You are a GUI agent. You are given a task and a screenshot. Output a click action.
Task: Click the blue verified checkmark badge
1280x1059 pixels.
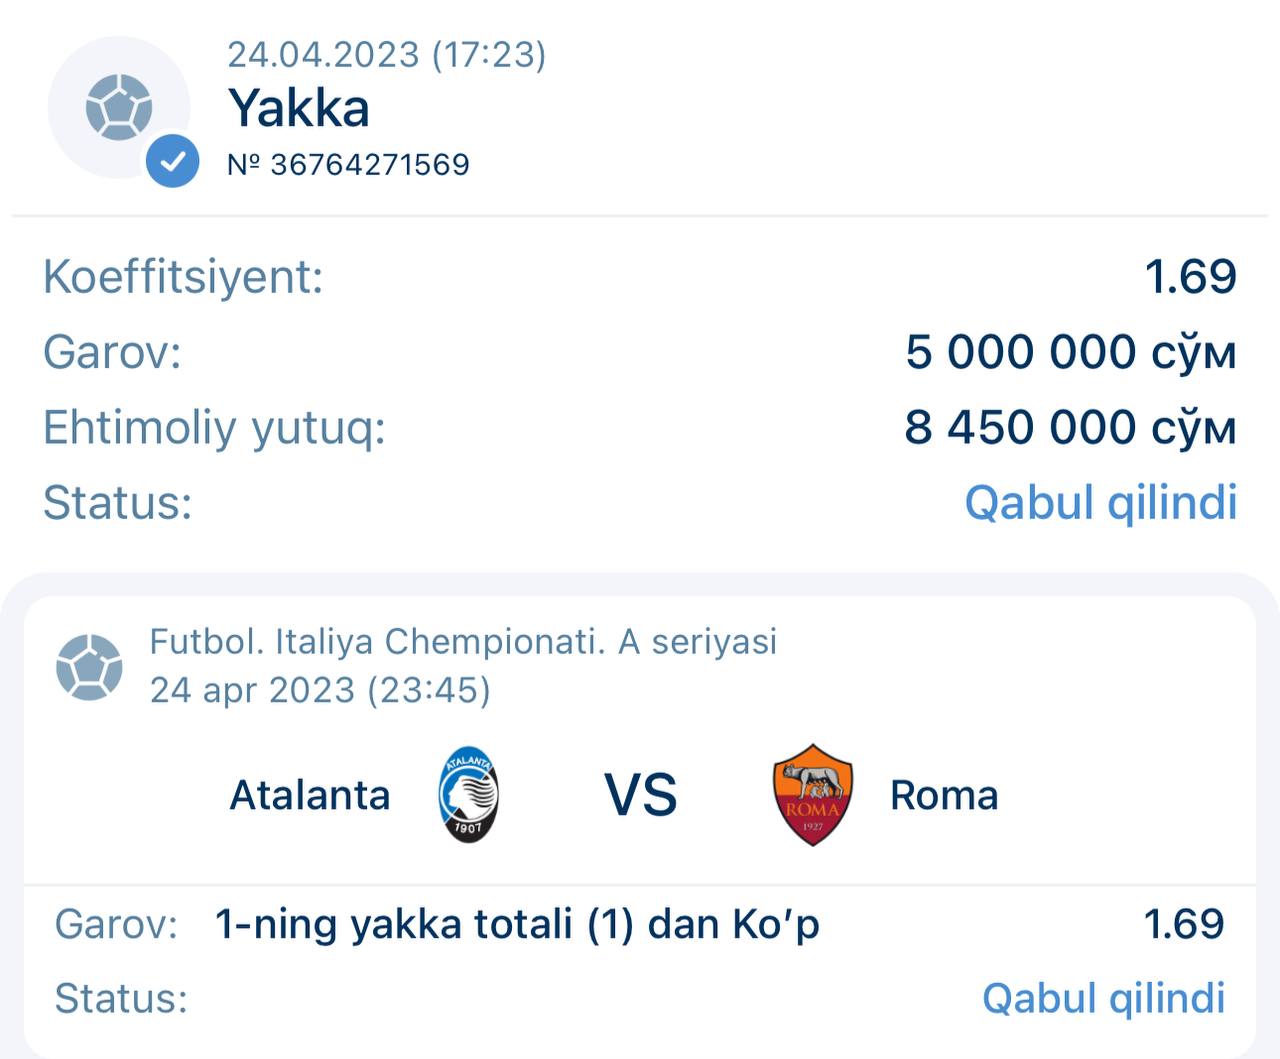[172, 161]
